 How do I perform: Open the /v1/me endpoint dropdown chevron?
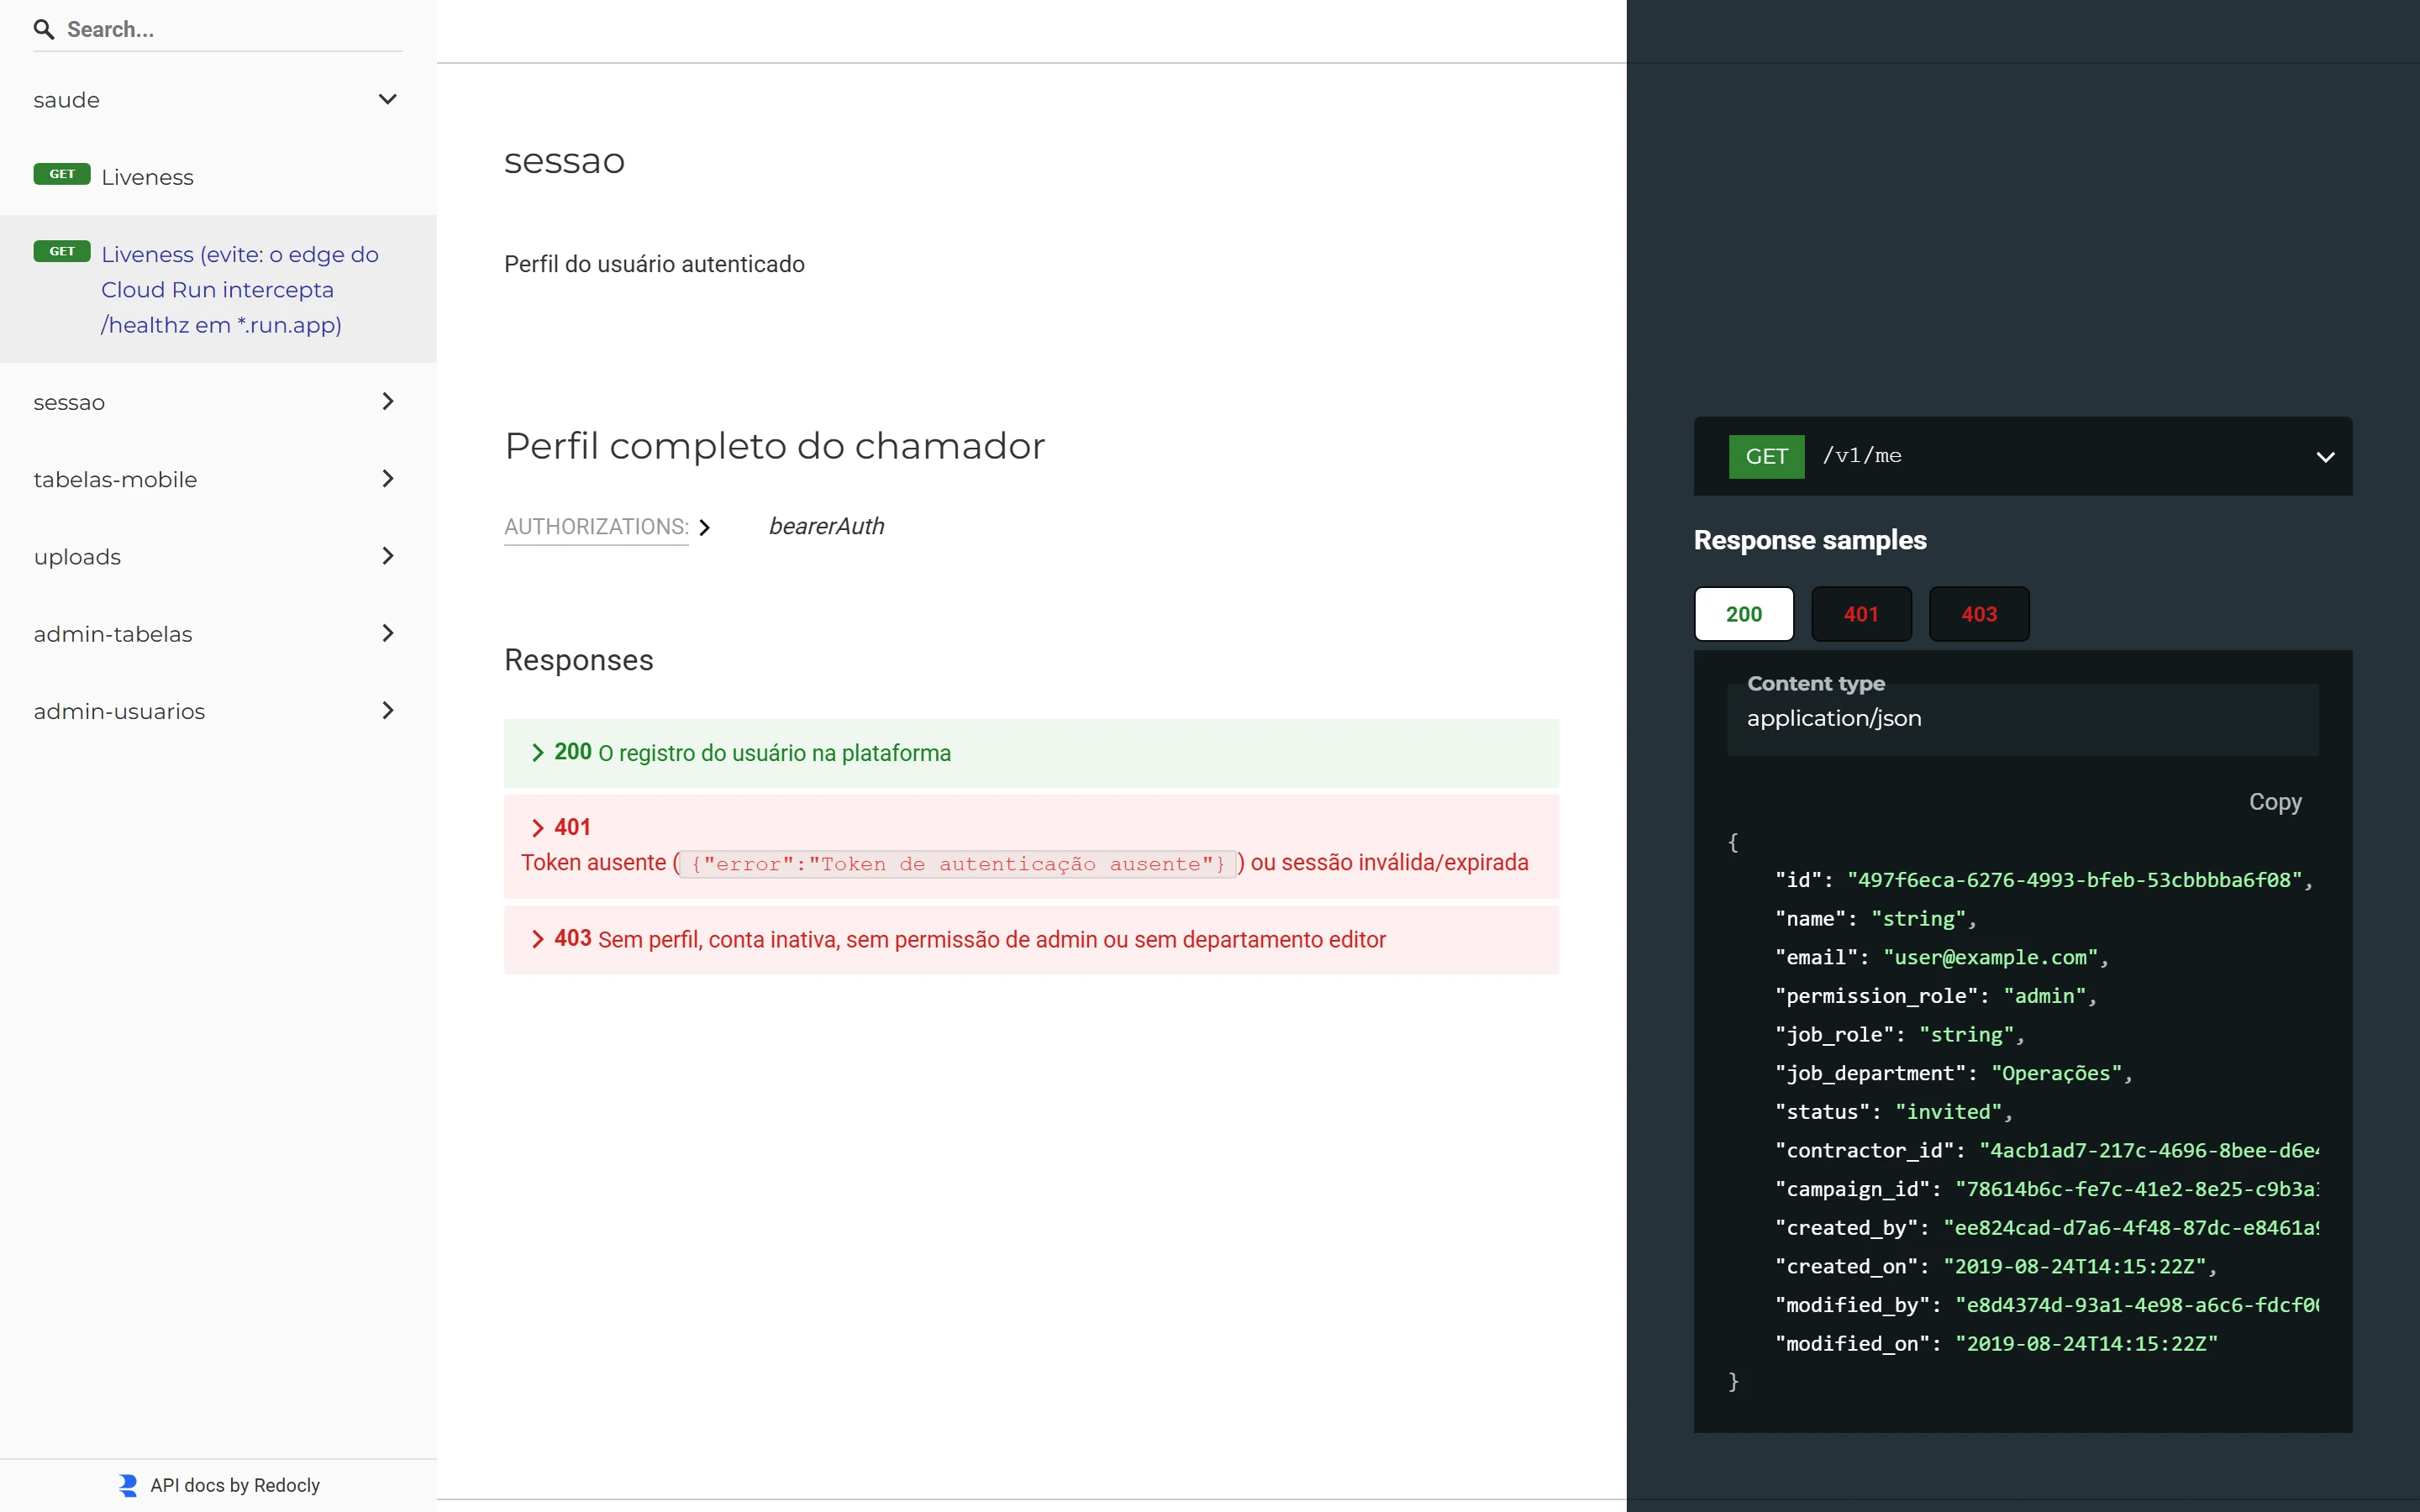click(x=2325, y=457)
